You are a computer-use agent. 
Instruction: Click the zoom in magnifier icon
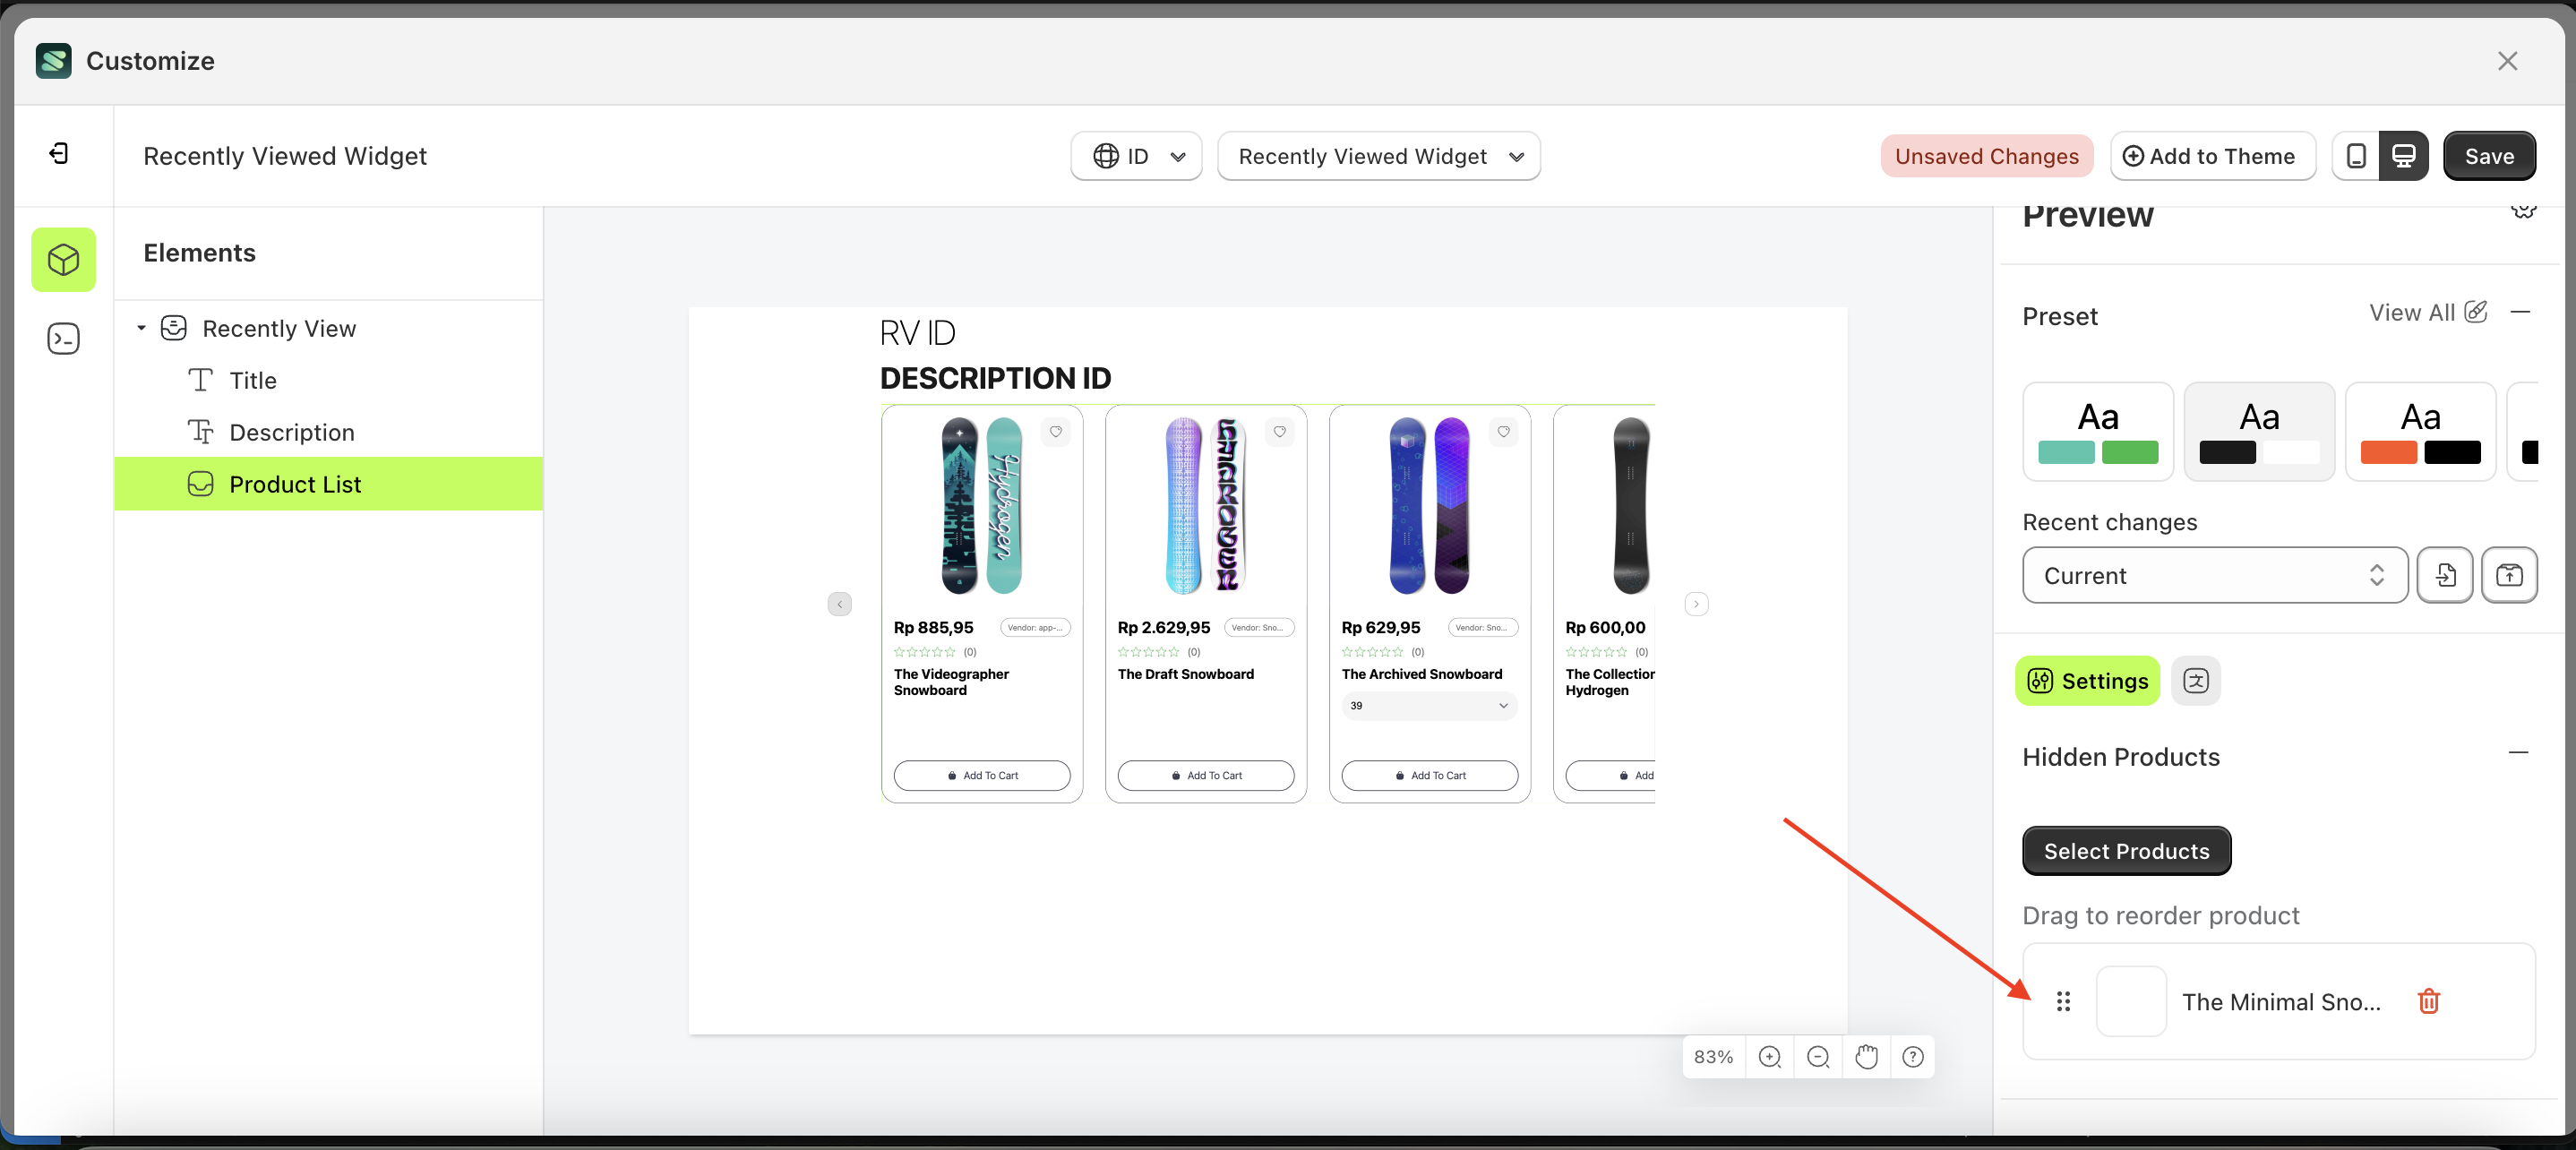pyautogui.click(x=1769, y=1057)
